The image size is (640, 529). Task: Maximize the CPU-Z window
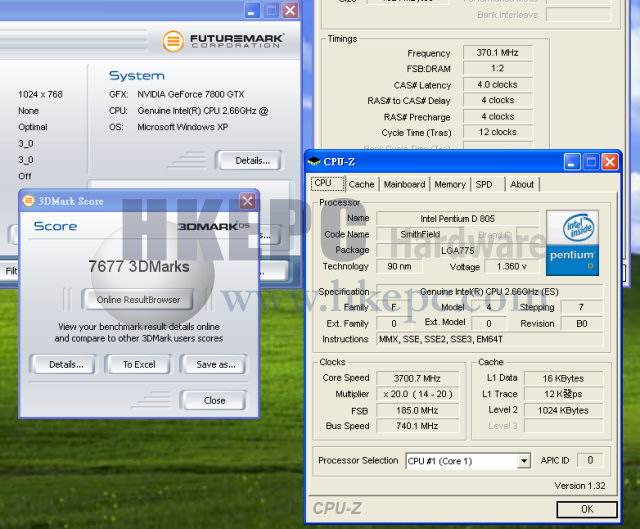click(591, 162)
